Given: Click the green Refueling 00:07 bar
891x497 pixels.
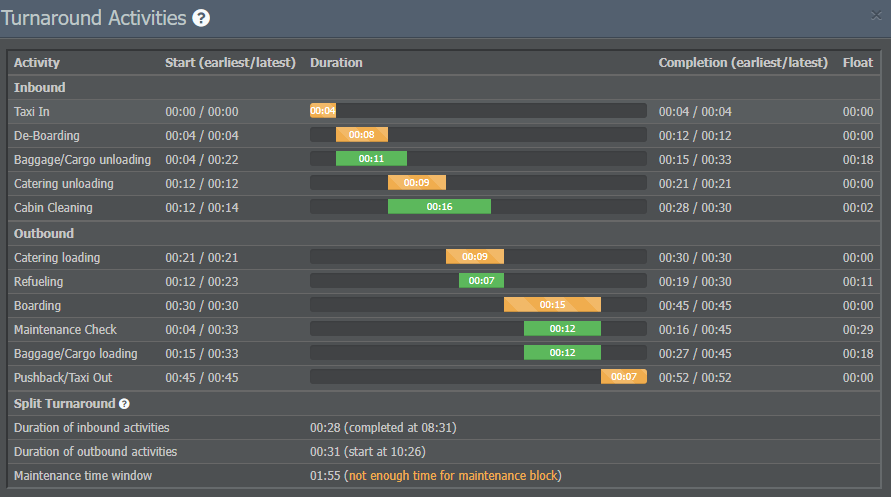Looking at the screenshot, I should (x=481, y=281).
